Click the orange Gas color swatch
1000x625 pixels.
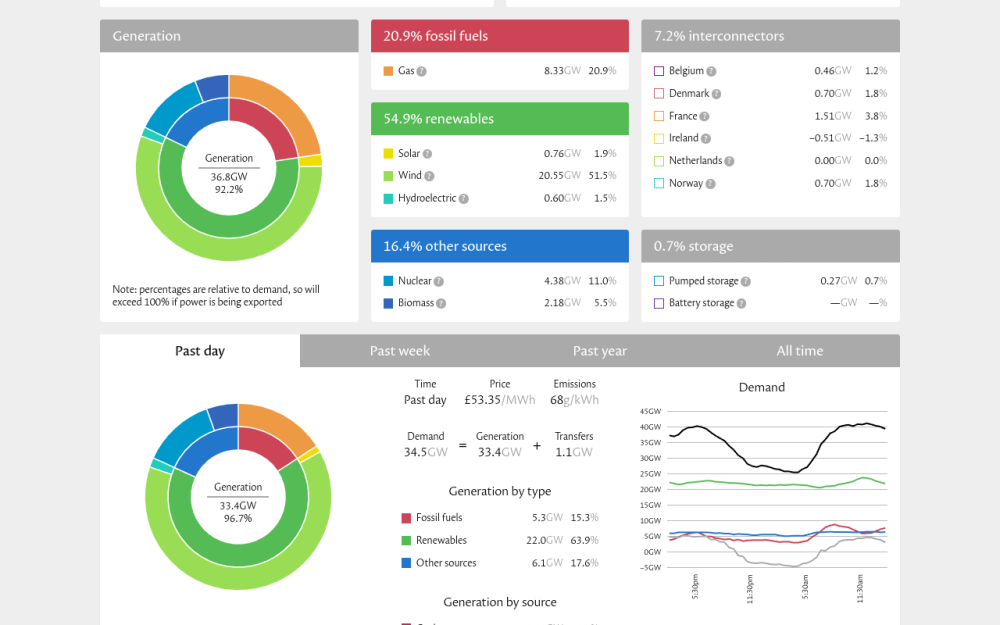click(388, 71)
